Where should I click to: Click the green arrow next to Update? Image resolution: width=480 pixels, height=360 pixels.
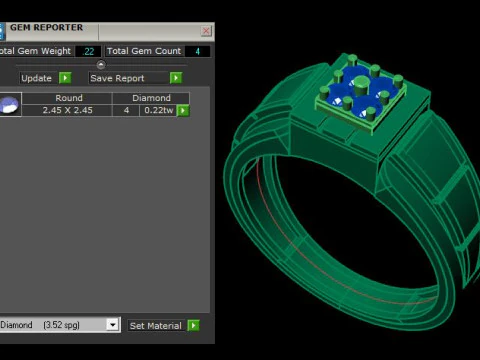click(x=65, y=78)
